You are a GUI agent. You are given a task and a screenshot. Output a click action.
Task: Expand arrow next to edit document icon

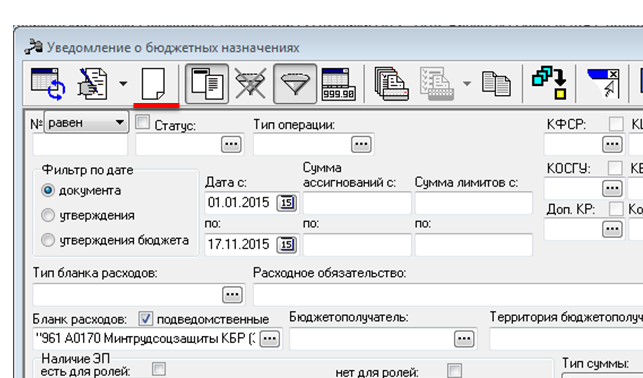point(123,84)
